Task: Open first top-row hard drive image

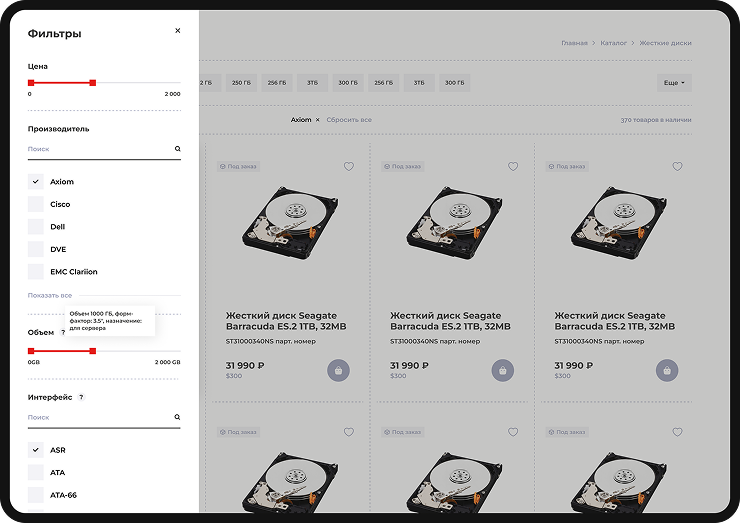Action: (290, 222)
